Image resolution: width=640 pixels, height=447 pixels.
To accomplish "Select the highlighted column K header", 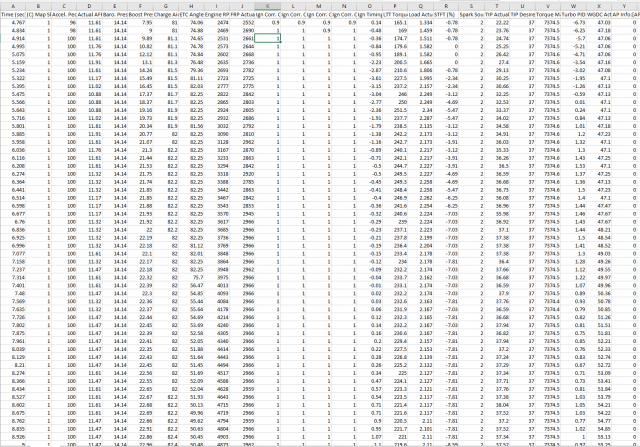I will point(267,6).
